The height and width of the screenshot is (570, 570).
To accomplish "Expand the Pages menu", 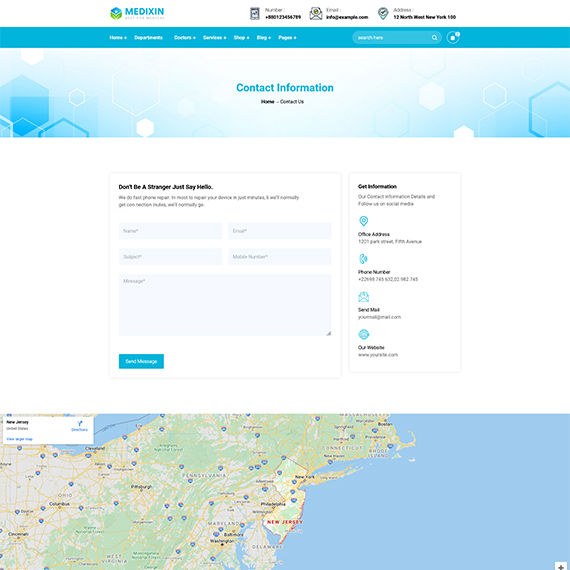I will pyautogui.click(x=287, y=37).
